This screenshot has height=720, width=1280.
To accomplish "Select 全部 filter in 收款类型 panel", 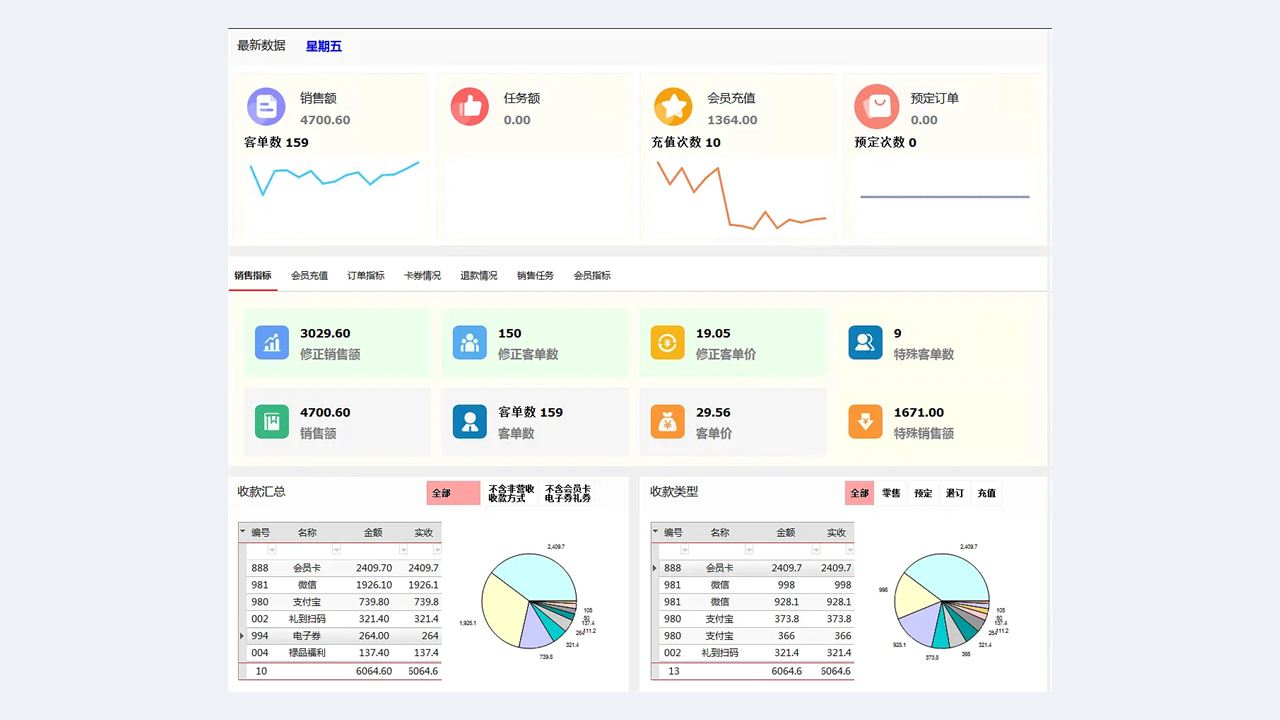I will [x=859, y=493].
